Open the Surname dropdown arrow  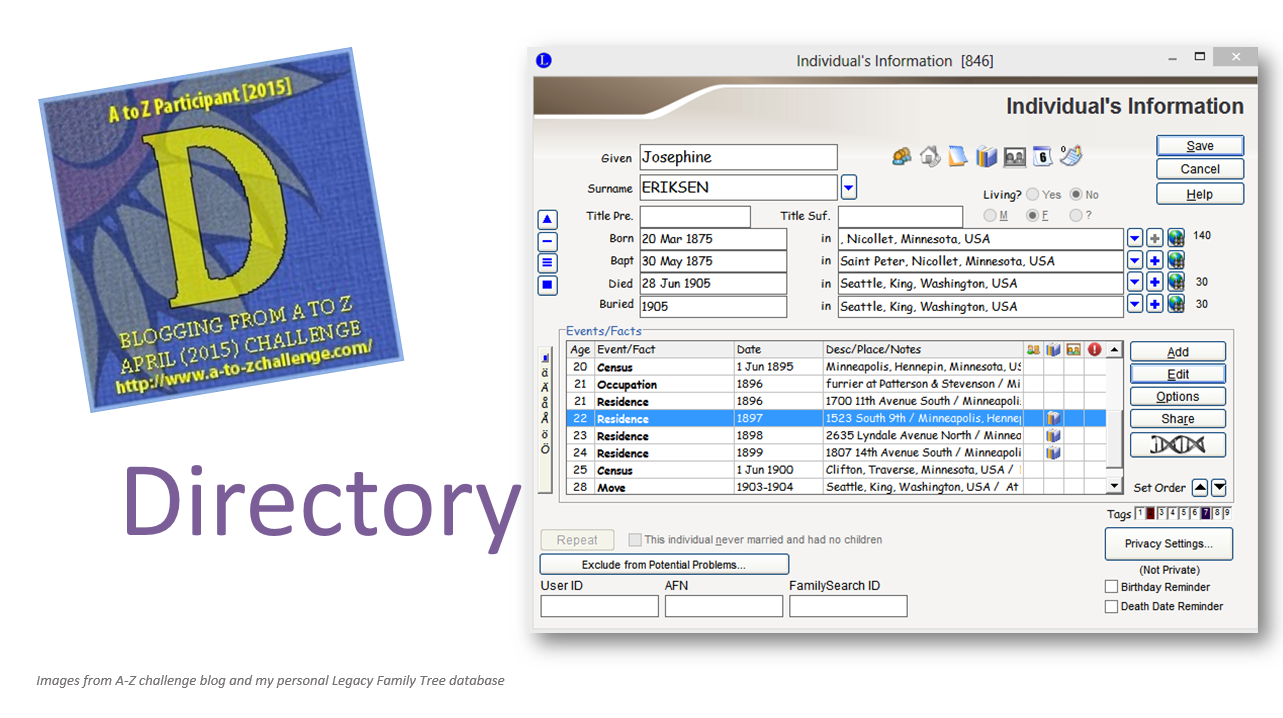coord(849,187)
